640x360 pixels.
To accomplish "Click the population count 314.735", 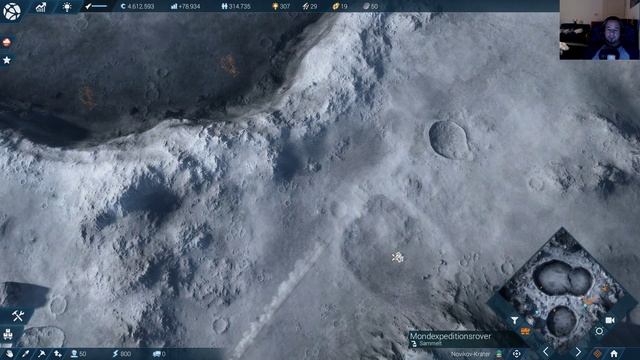I will (x=236, y=7).
